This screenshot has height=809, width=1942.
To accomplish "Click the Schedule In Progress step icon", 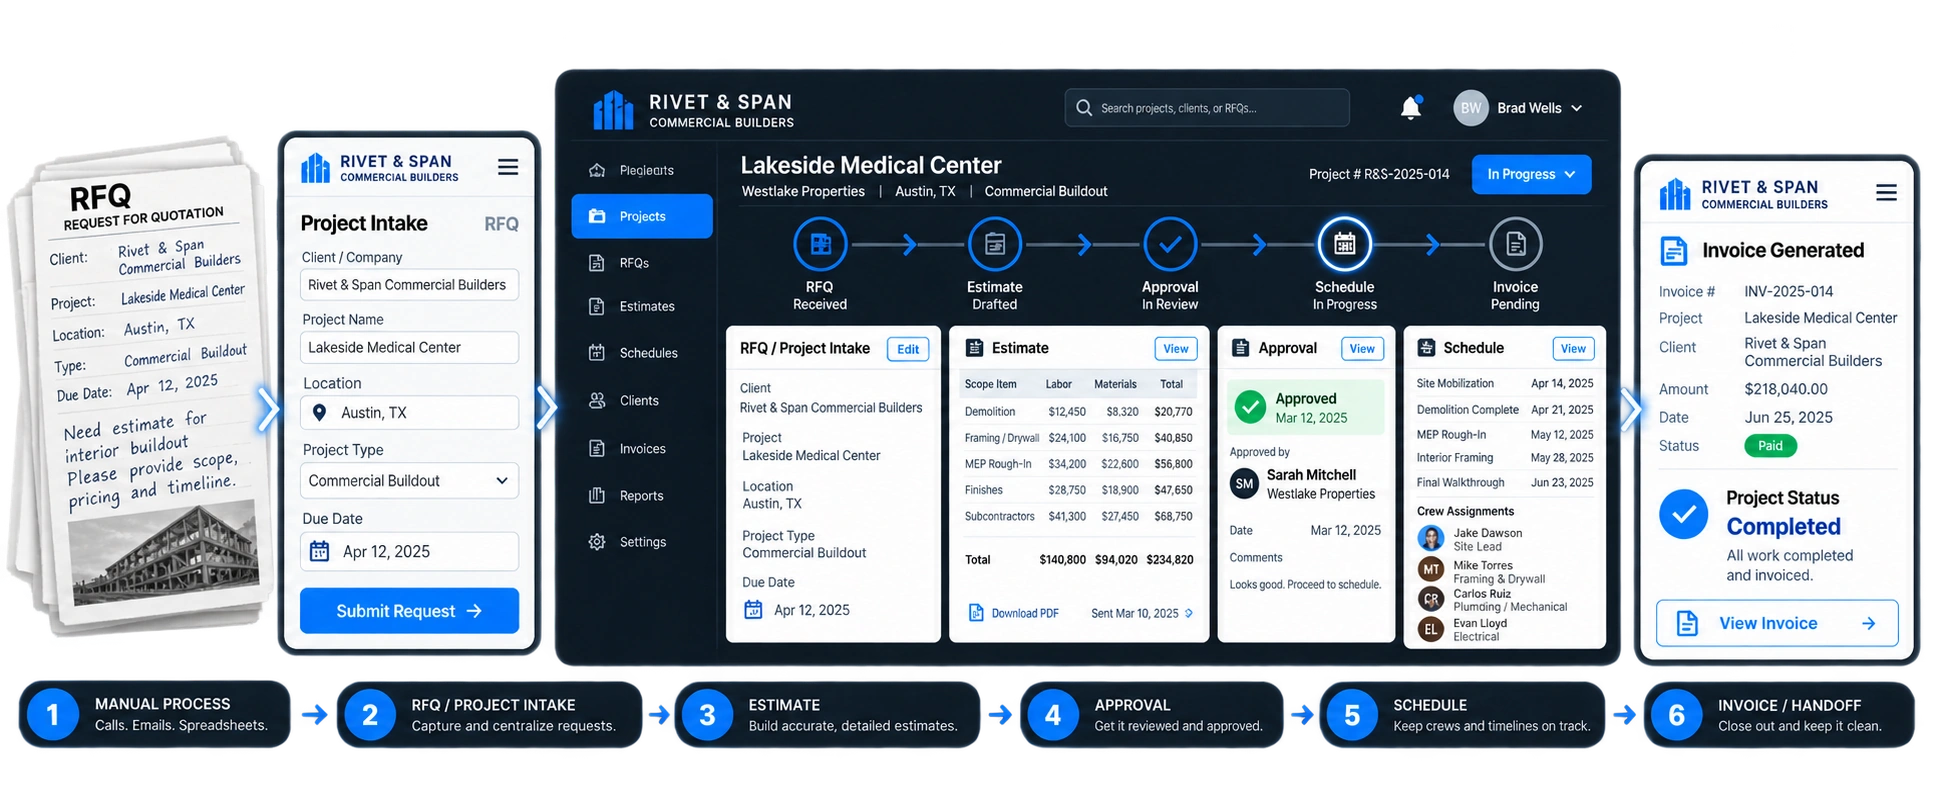I will [x=1345, y=244].
